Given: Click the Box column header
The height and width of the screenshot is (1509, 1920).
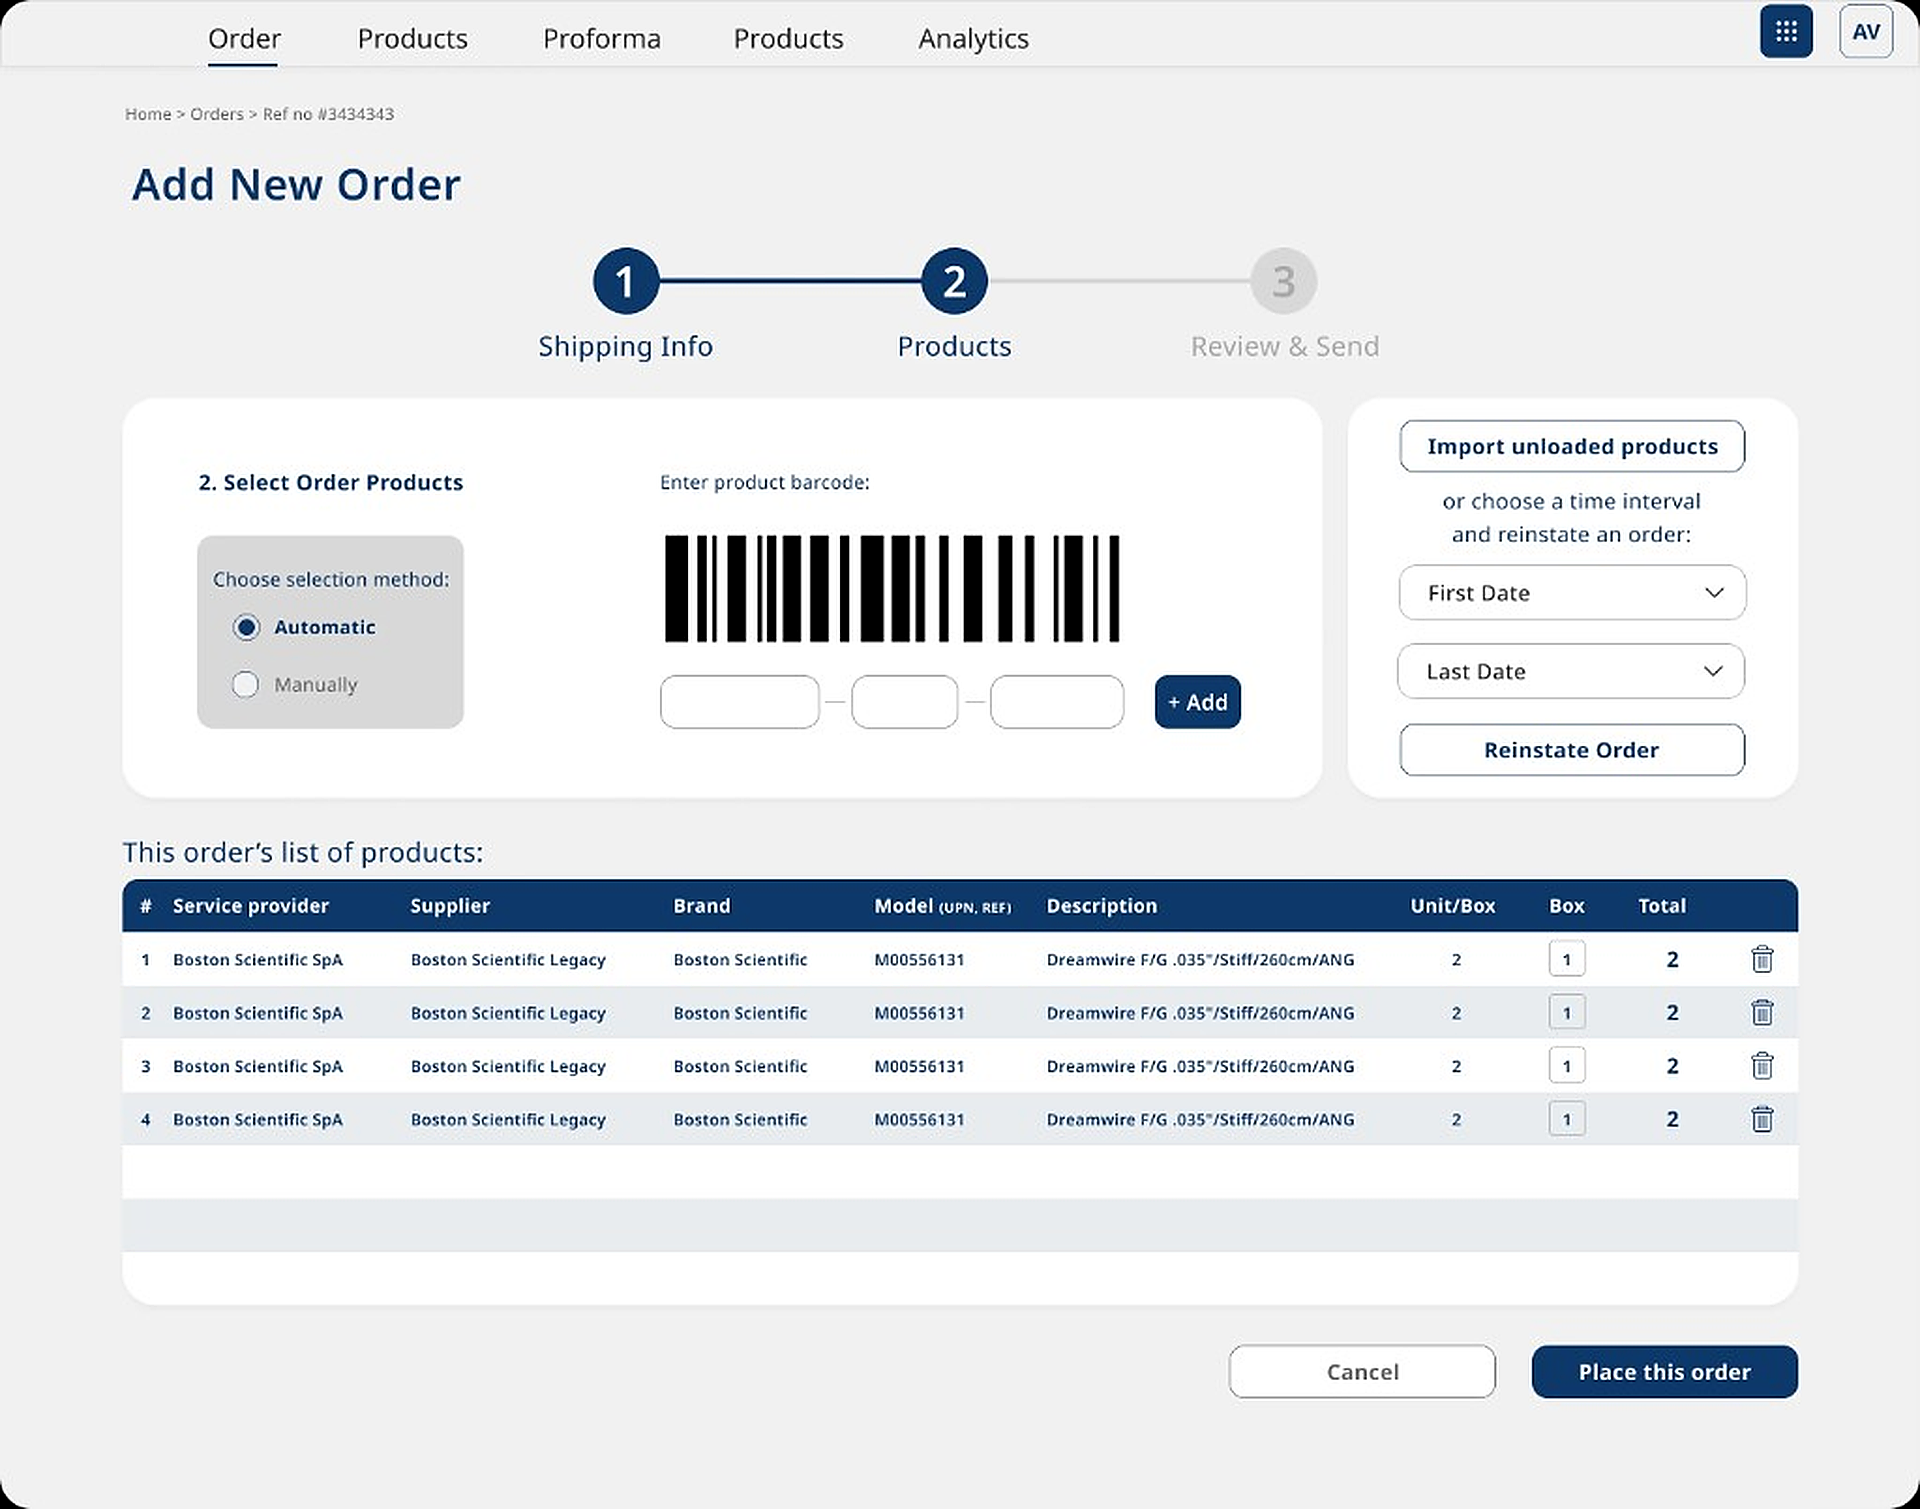Looking at the screenshot, I should [1567, 906].
